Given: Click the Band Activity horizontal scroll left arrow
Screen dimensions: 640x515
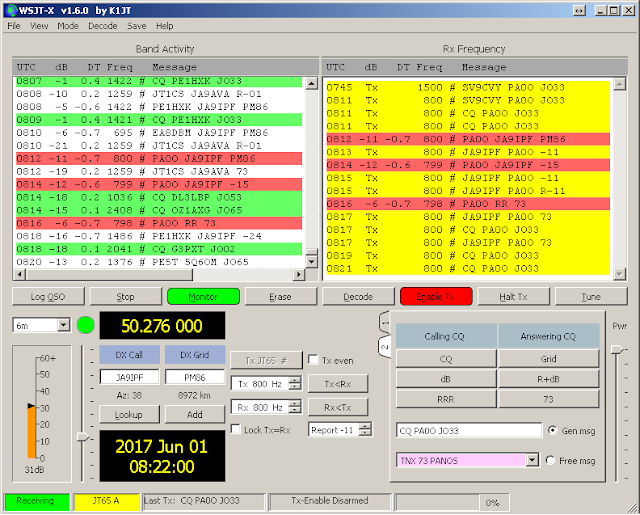Looking at the screenshot, I should click(19, 275).
